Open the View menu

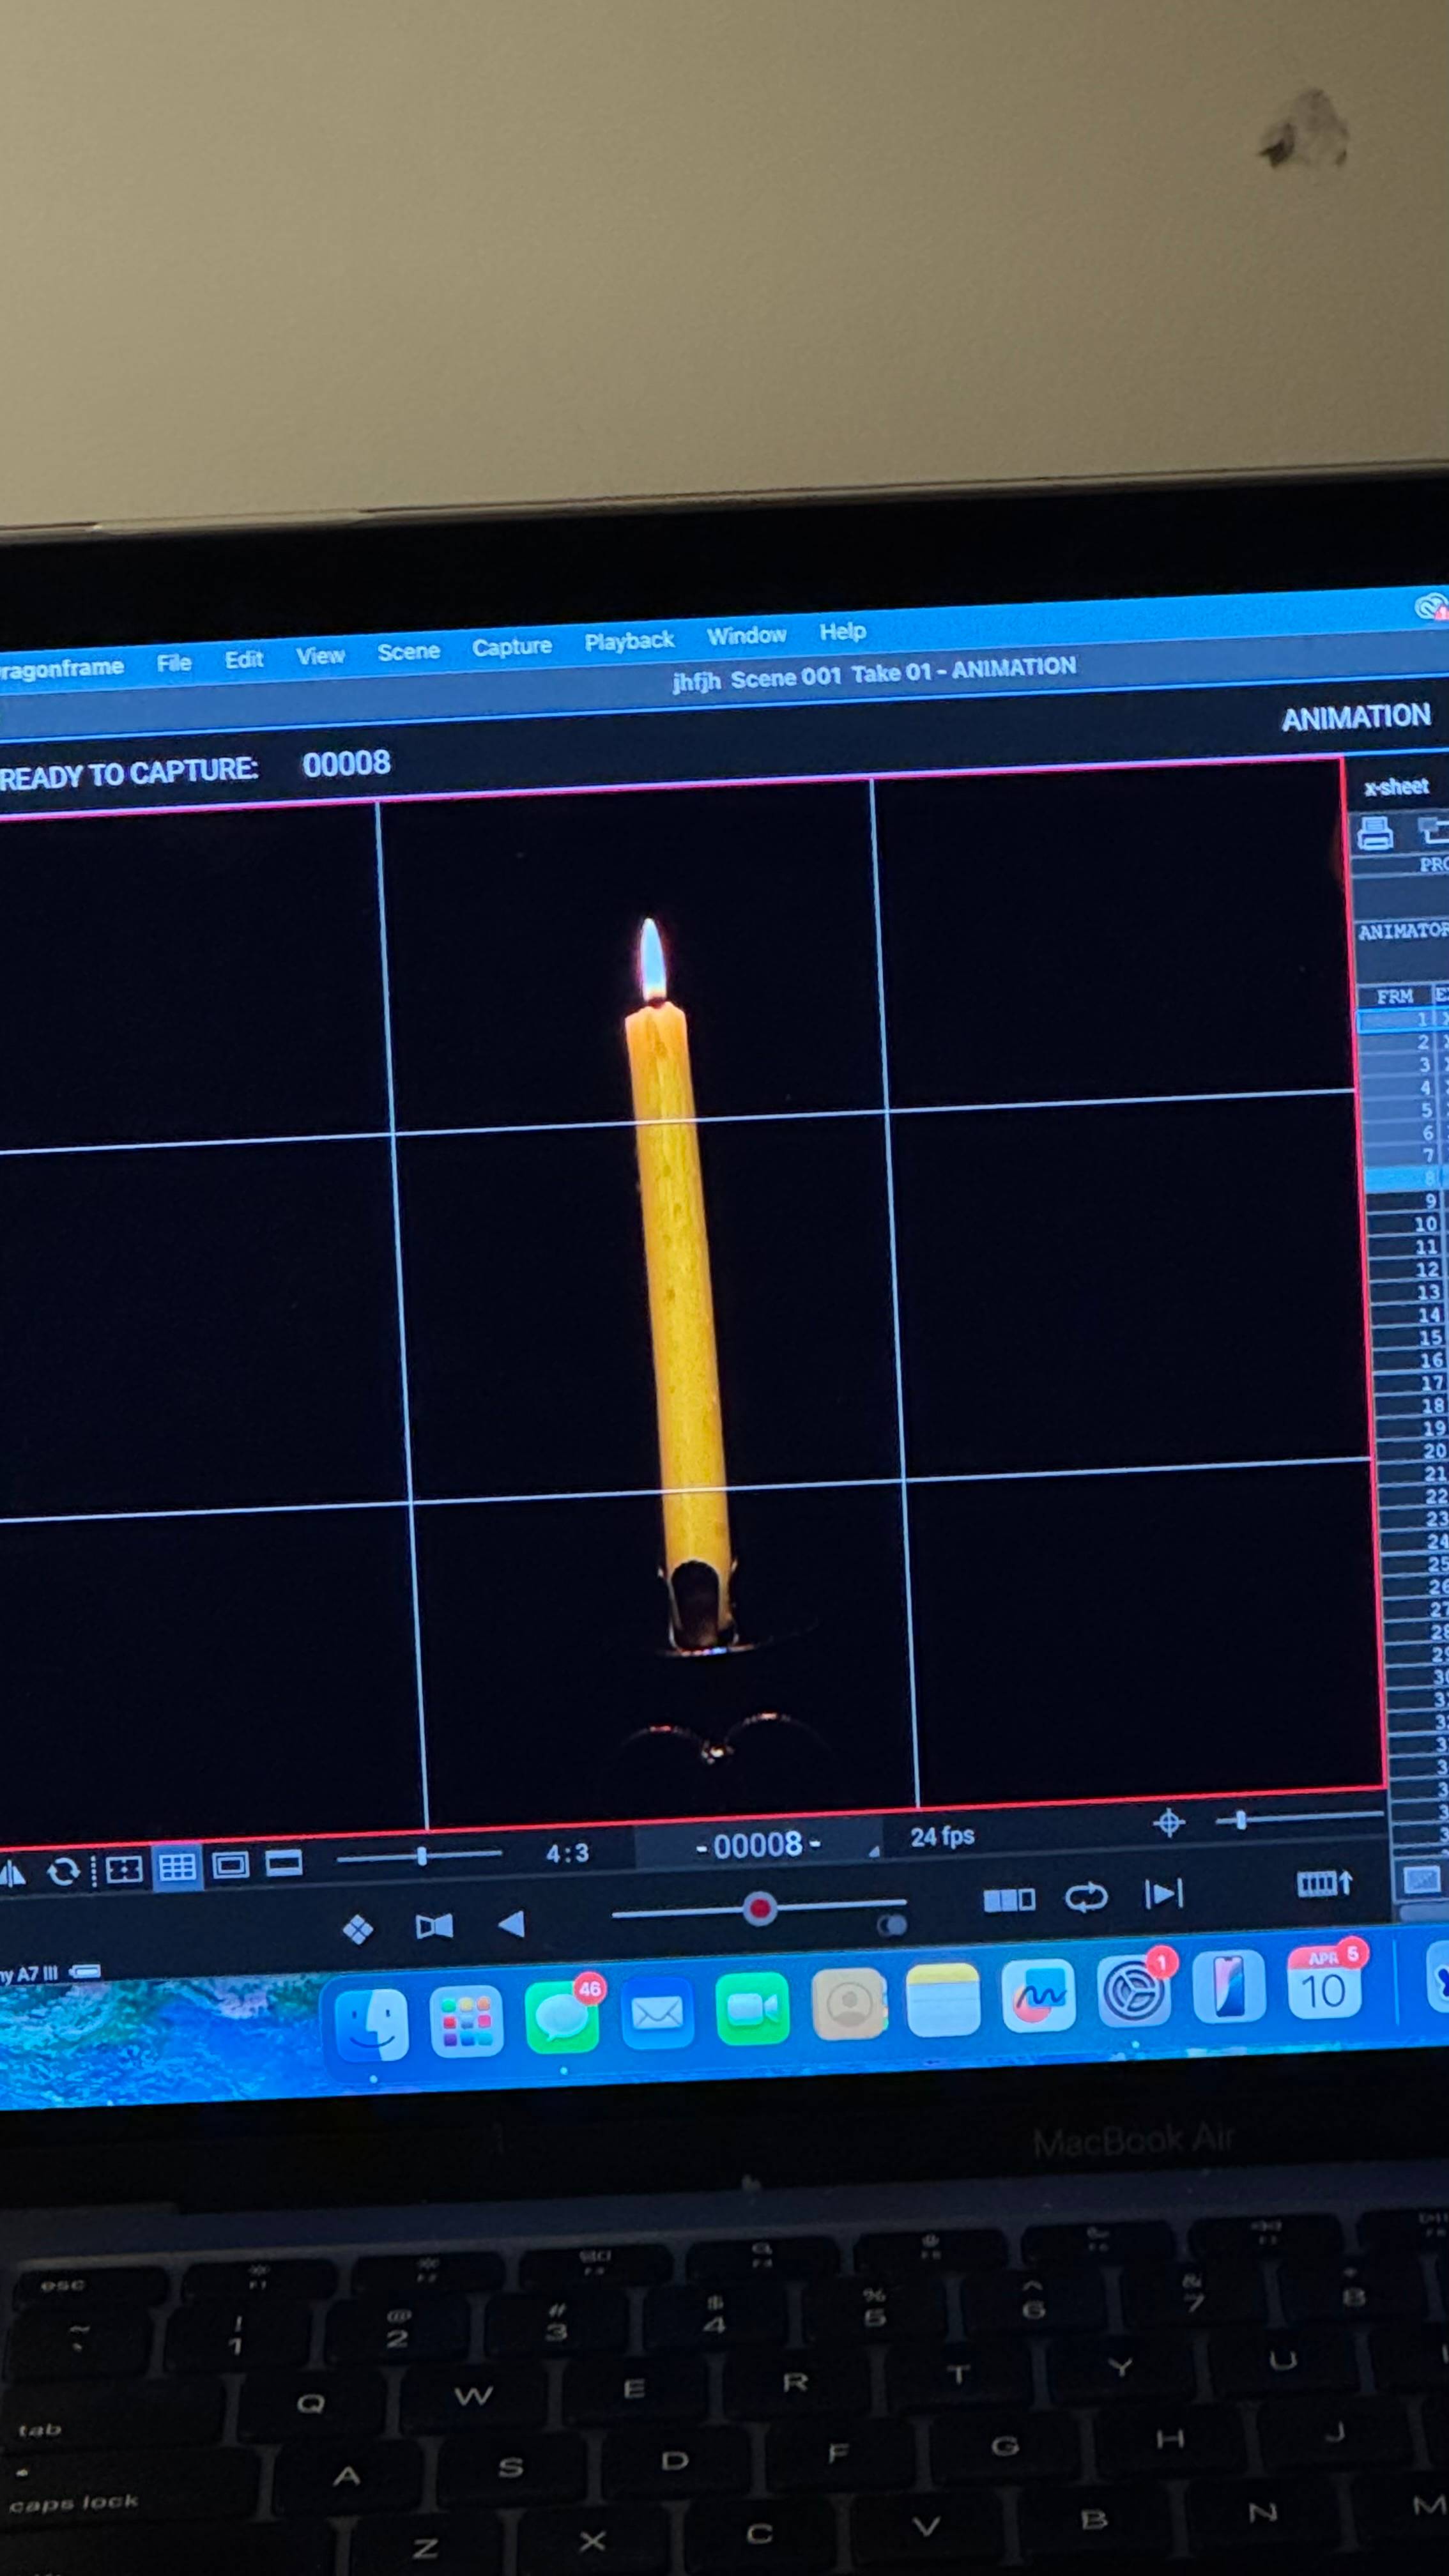pyautogui.click(x=320, y=655)
